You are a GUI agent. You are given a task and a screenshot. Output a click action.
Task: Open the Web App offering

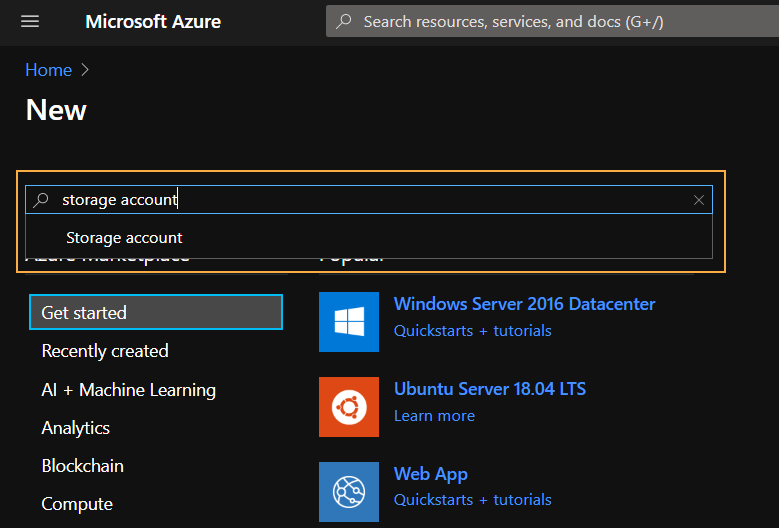[x=431, y=474]
